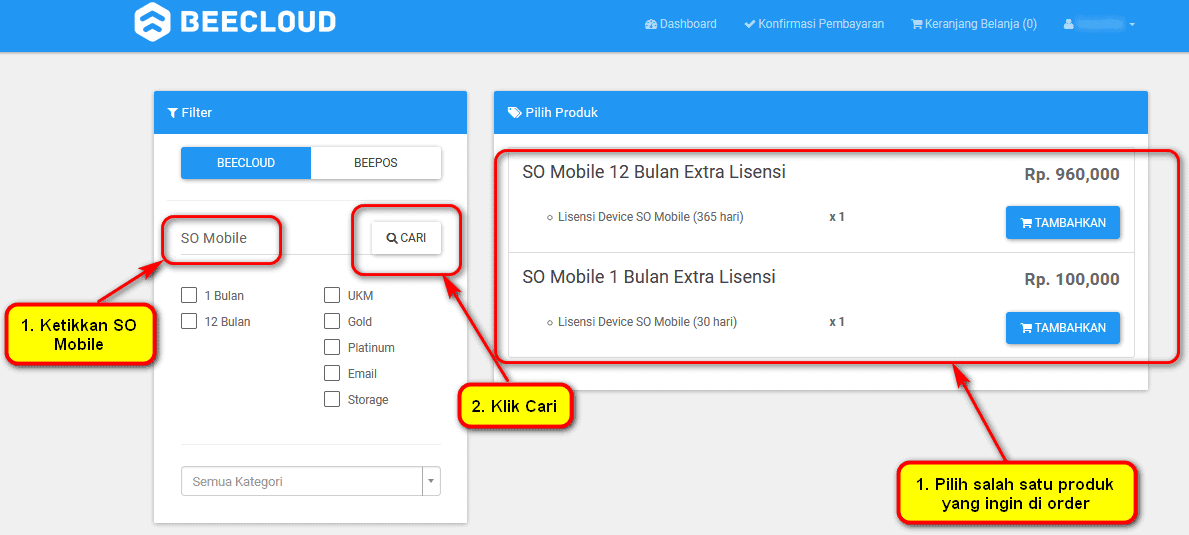Screen dimensions: 1189x535
Task: Click the BeeCloud logo
Action: (235, 20)
